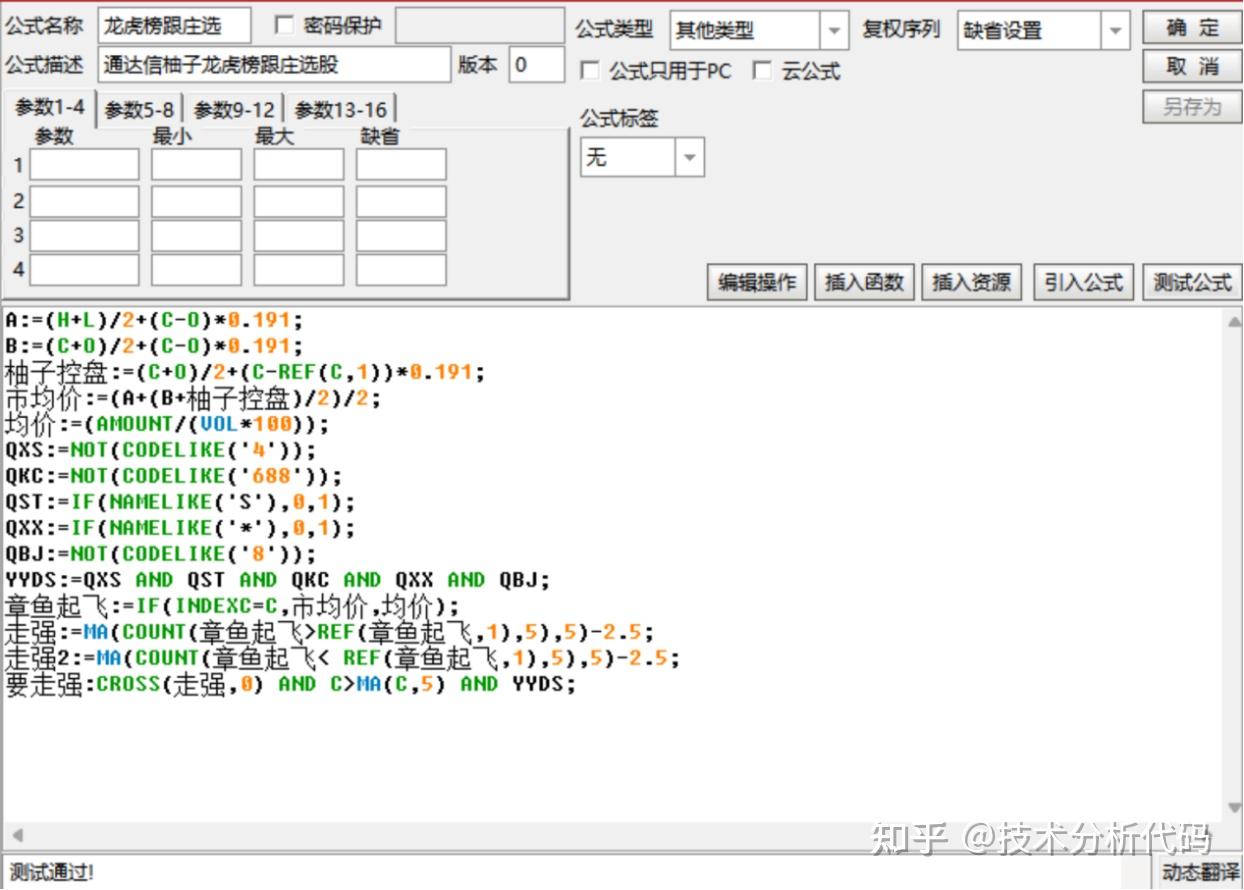Click the code line starting B:=(C+O)/2
Viewport: 1244px width, 890px height.
(x=153, y=346)
